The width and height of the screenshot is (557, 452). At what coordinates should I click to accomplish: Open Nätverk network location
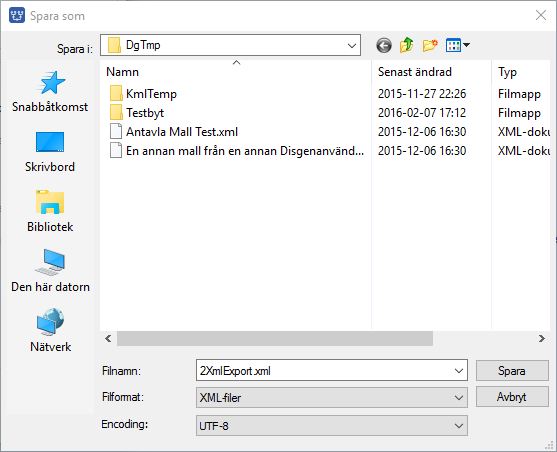50,330
